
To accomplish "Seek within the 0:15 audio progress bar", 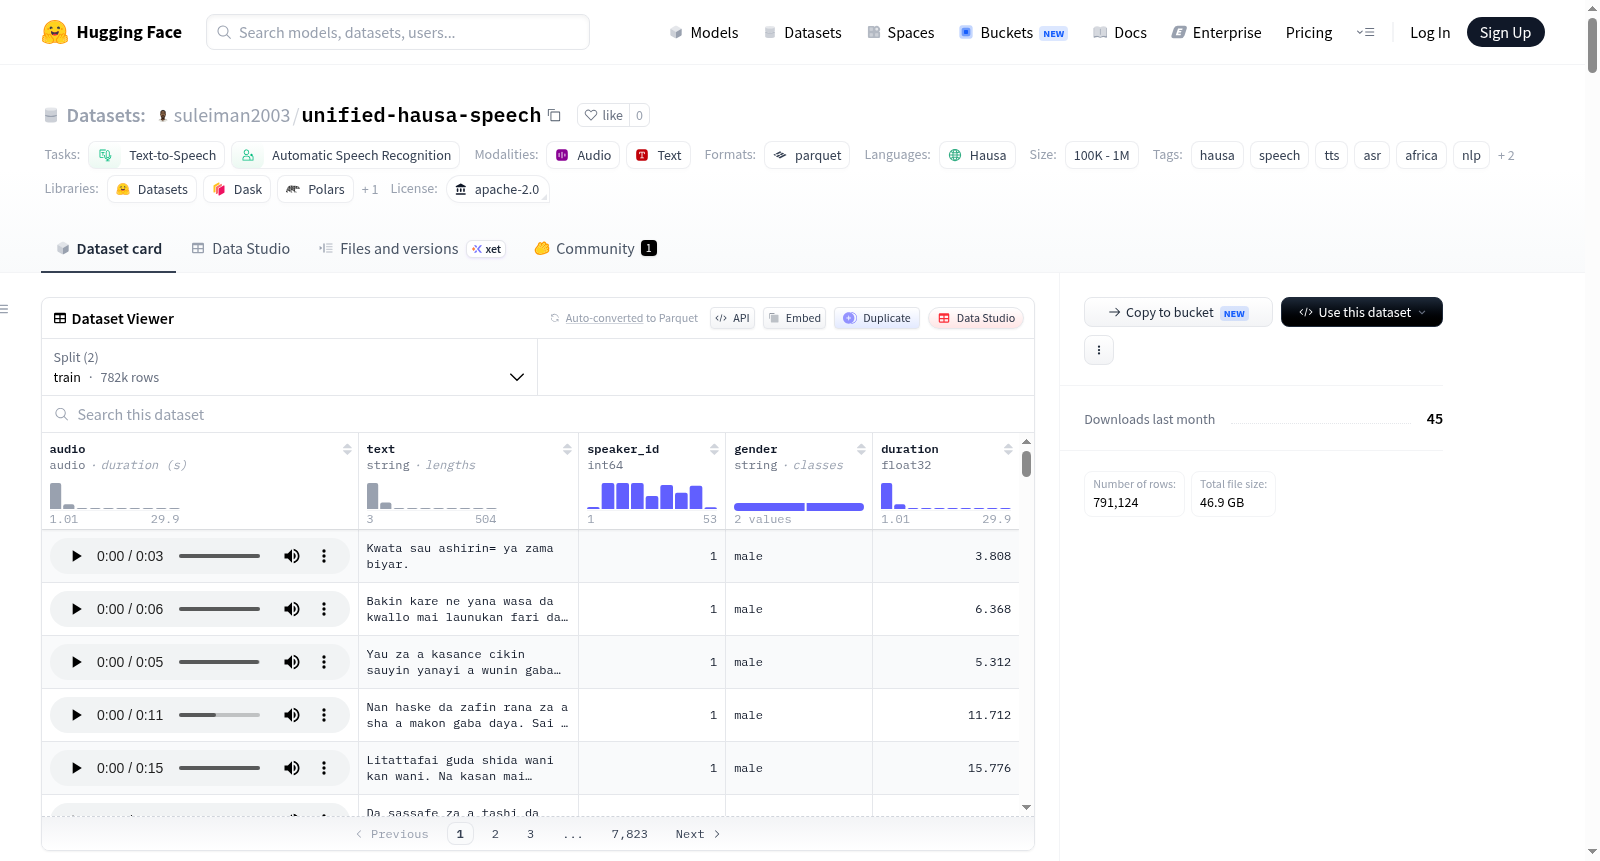I will (x=219, y=768).
